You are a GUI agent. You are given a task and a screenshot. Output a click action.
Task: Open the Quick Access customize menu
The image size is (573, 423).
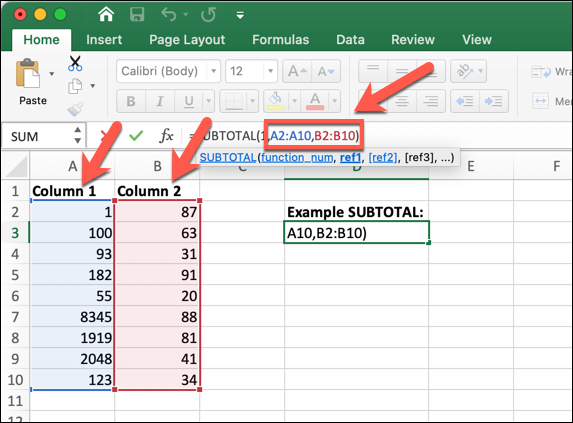tap(240, 15)
